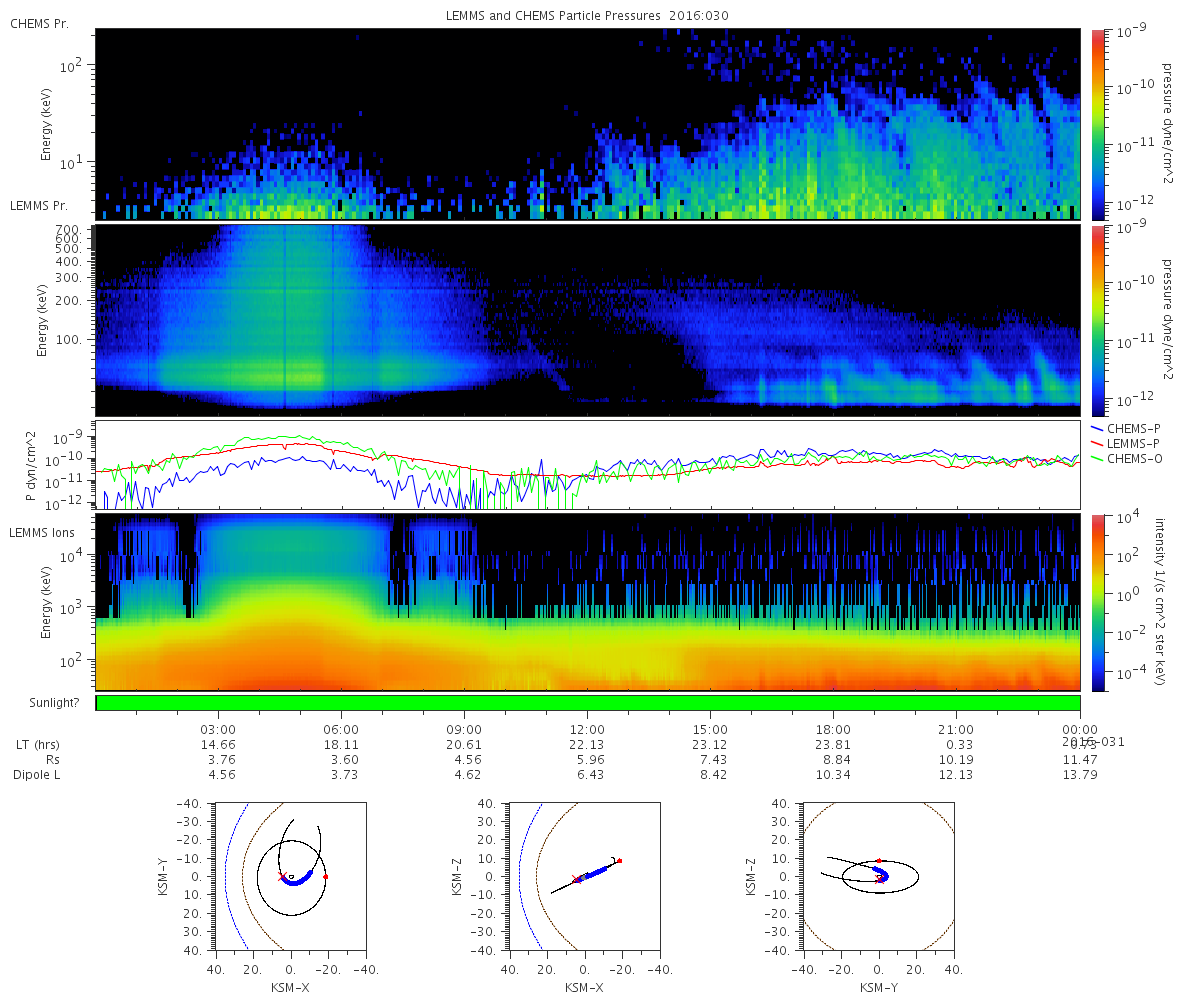This screenshot has height=1000, width=1200.
Task: Click the 09:00 time axis label
Action: [x=464, y=730]
